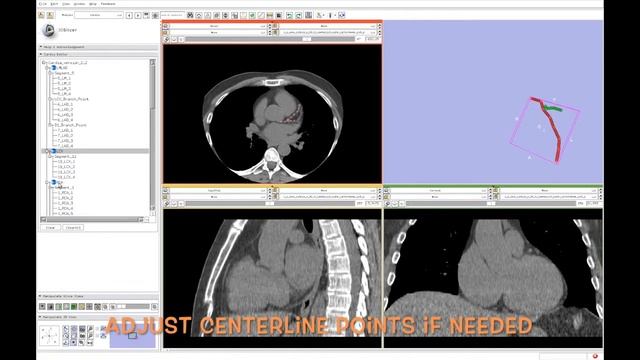Collapse the Segment_5 tree node

tap(51, 73)
